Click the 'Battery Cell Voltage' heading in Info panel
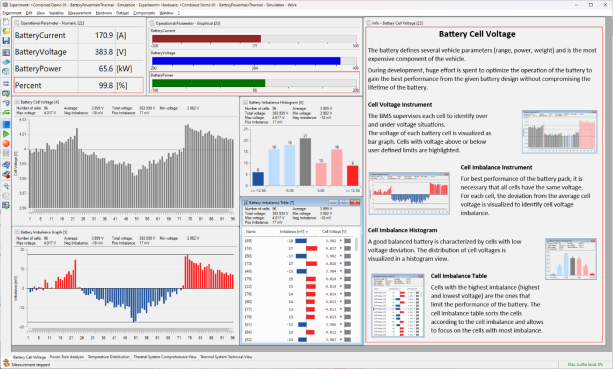 (x=477, y=34)
